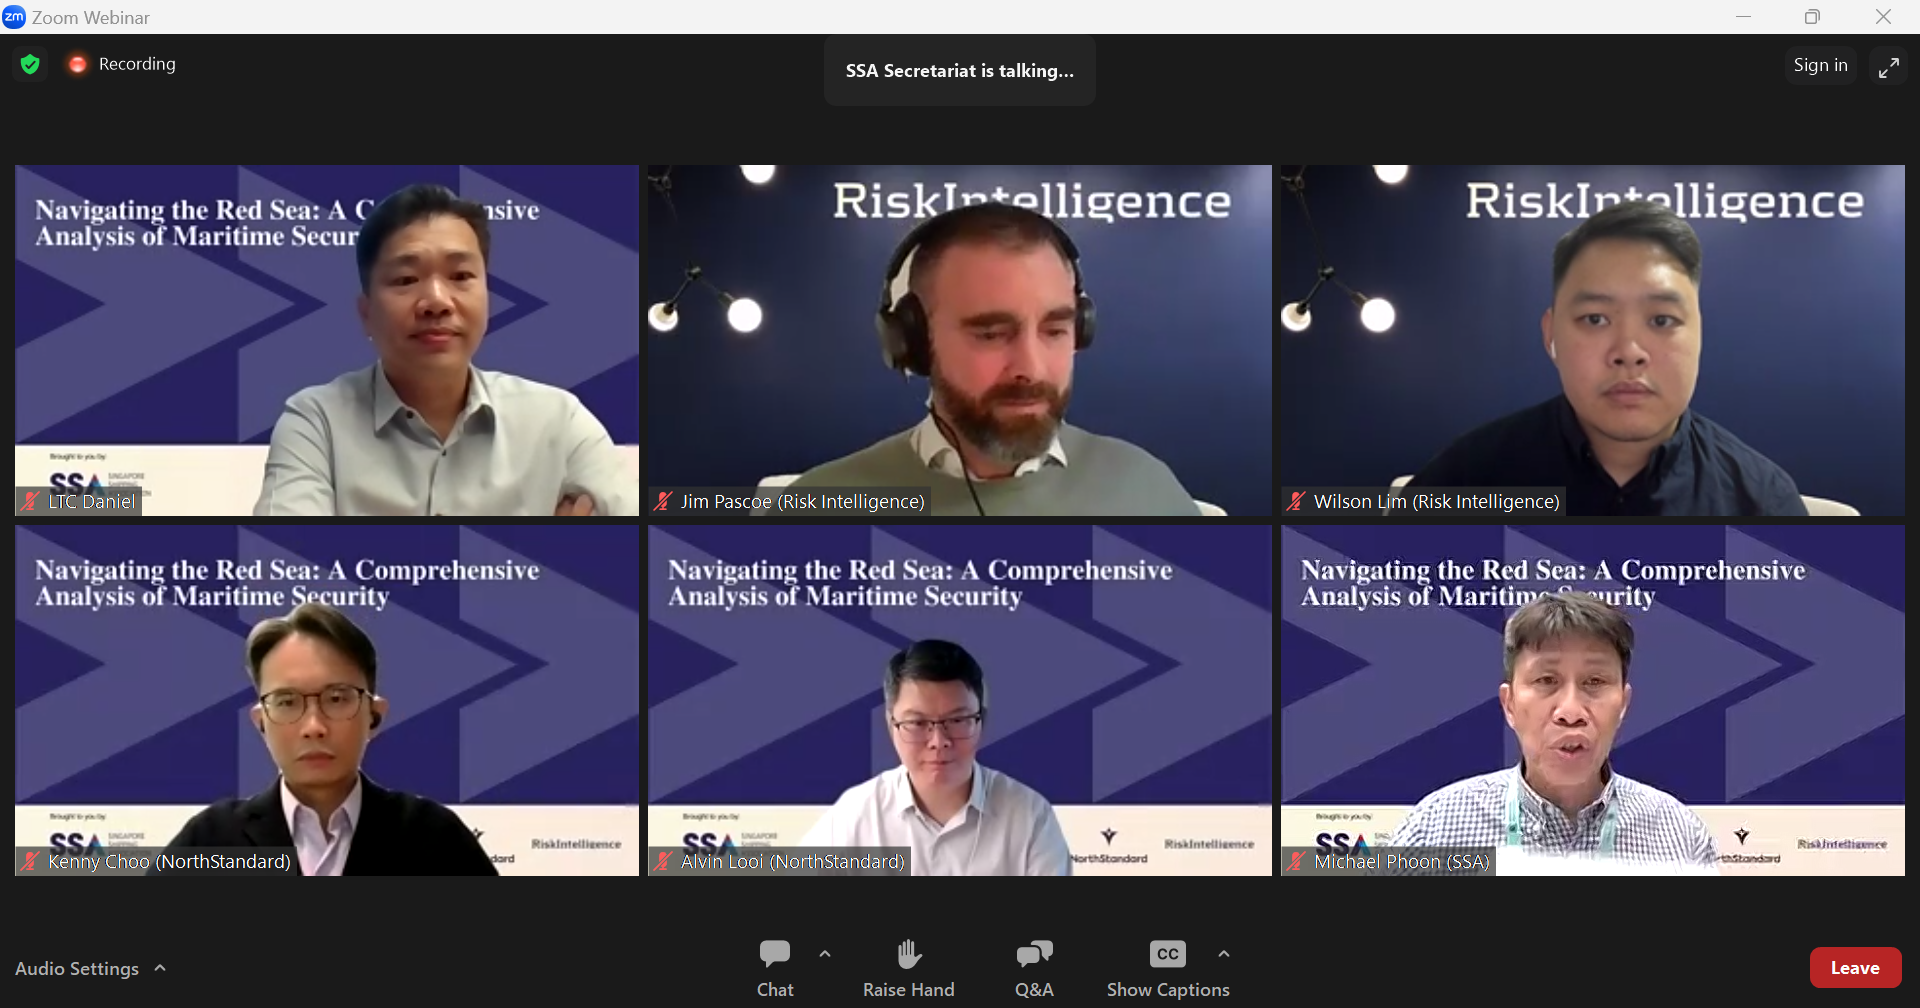
Task: Click the muted mic icon beside Michael Phoon
Action: [x=1296, y=861]
